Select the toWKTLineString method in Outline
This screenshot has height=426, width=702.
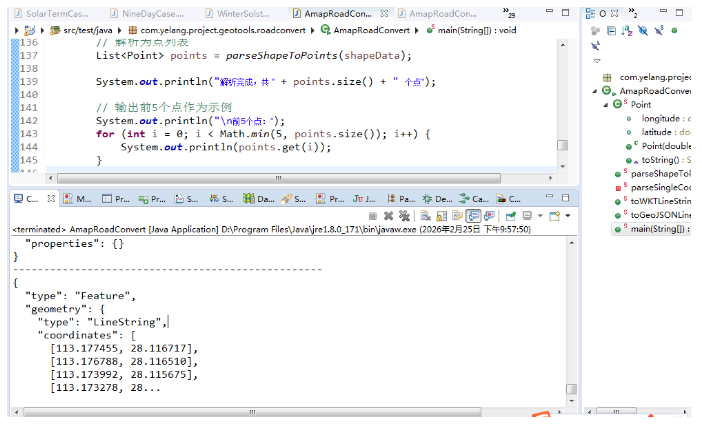tap(653, 201)
